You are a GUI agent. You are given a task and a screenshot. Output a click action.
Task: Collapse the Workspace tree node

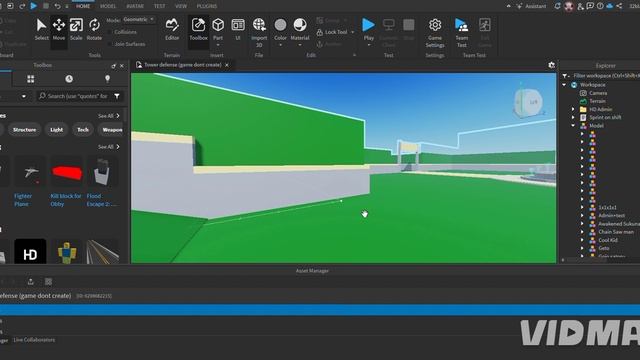click(x=564, y=85)
